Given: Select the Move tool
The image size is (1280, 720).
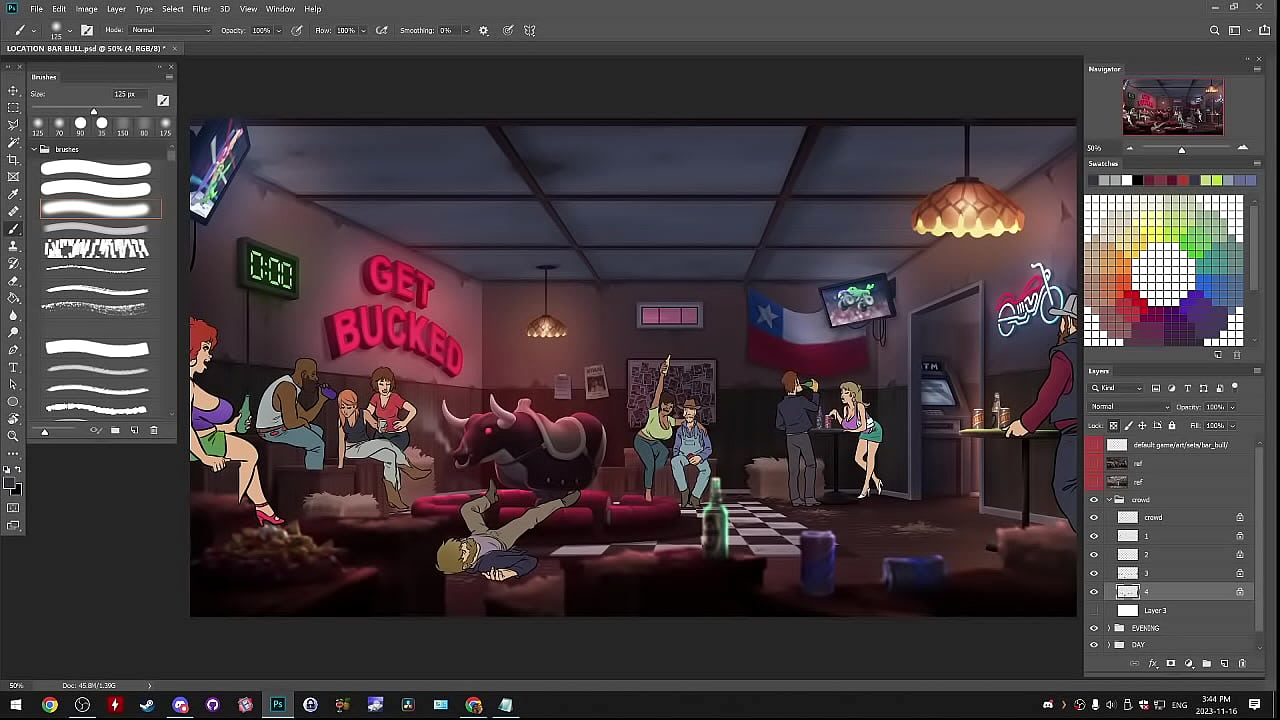Looking at the screenshot, I should (x=13, y=91).
